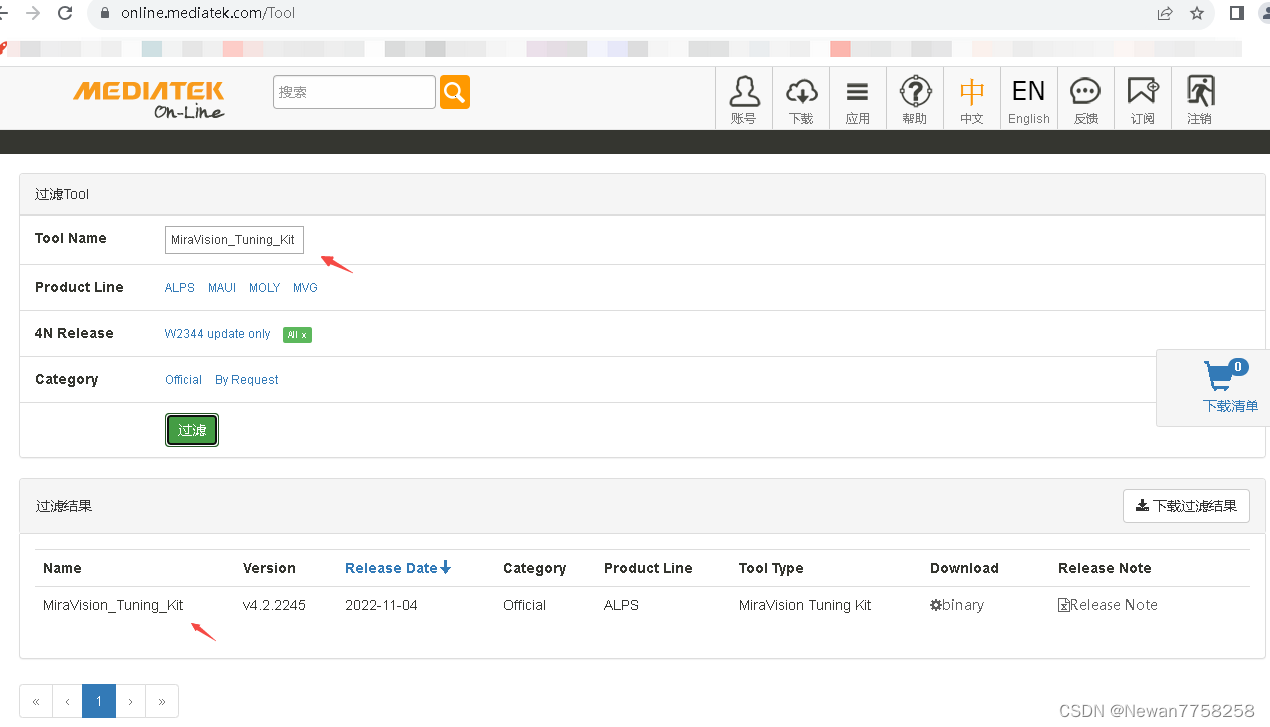Filter by MAUI product line

click(x=222, y=288)
